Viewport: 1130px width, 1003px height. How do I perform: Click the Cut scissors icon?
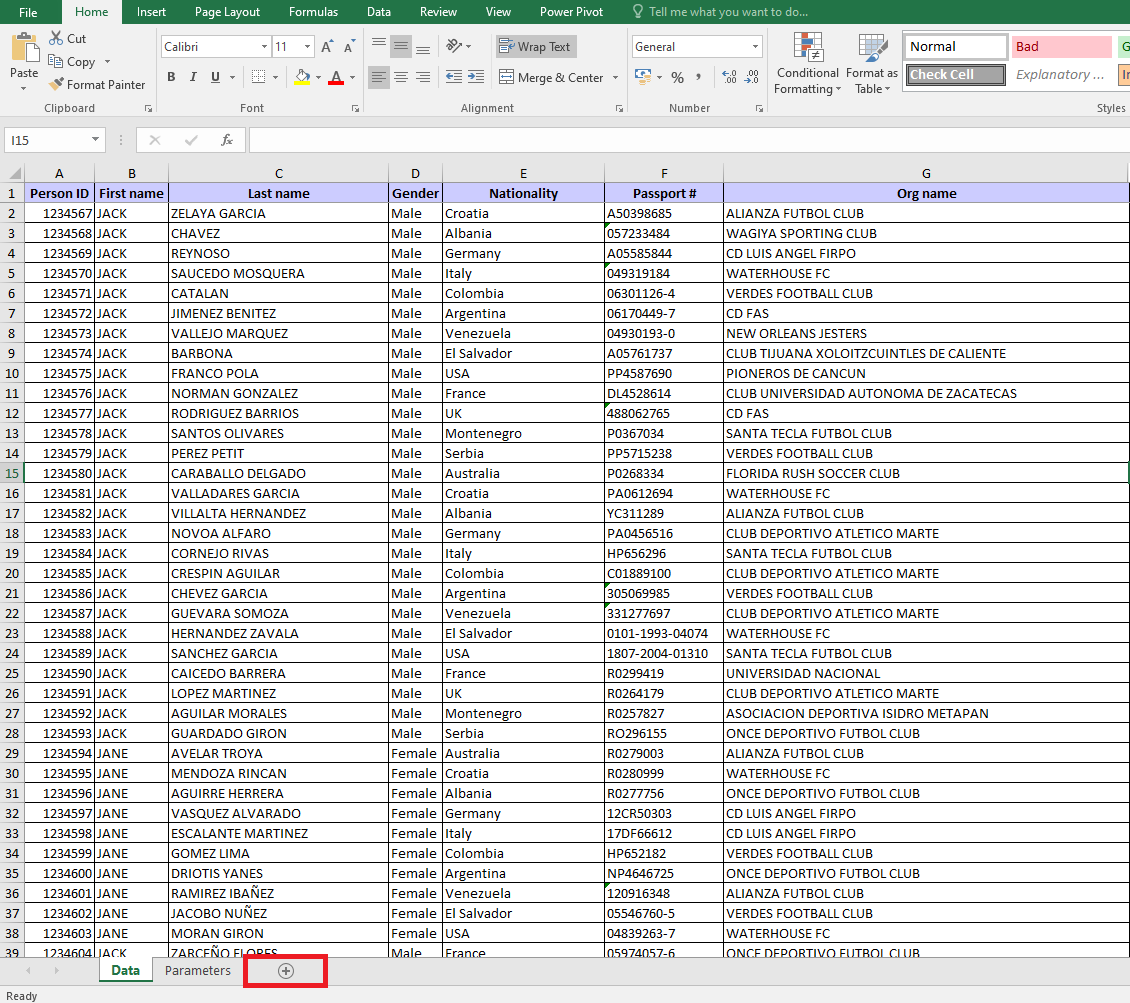56,38
